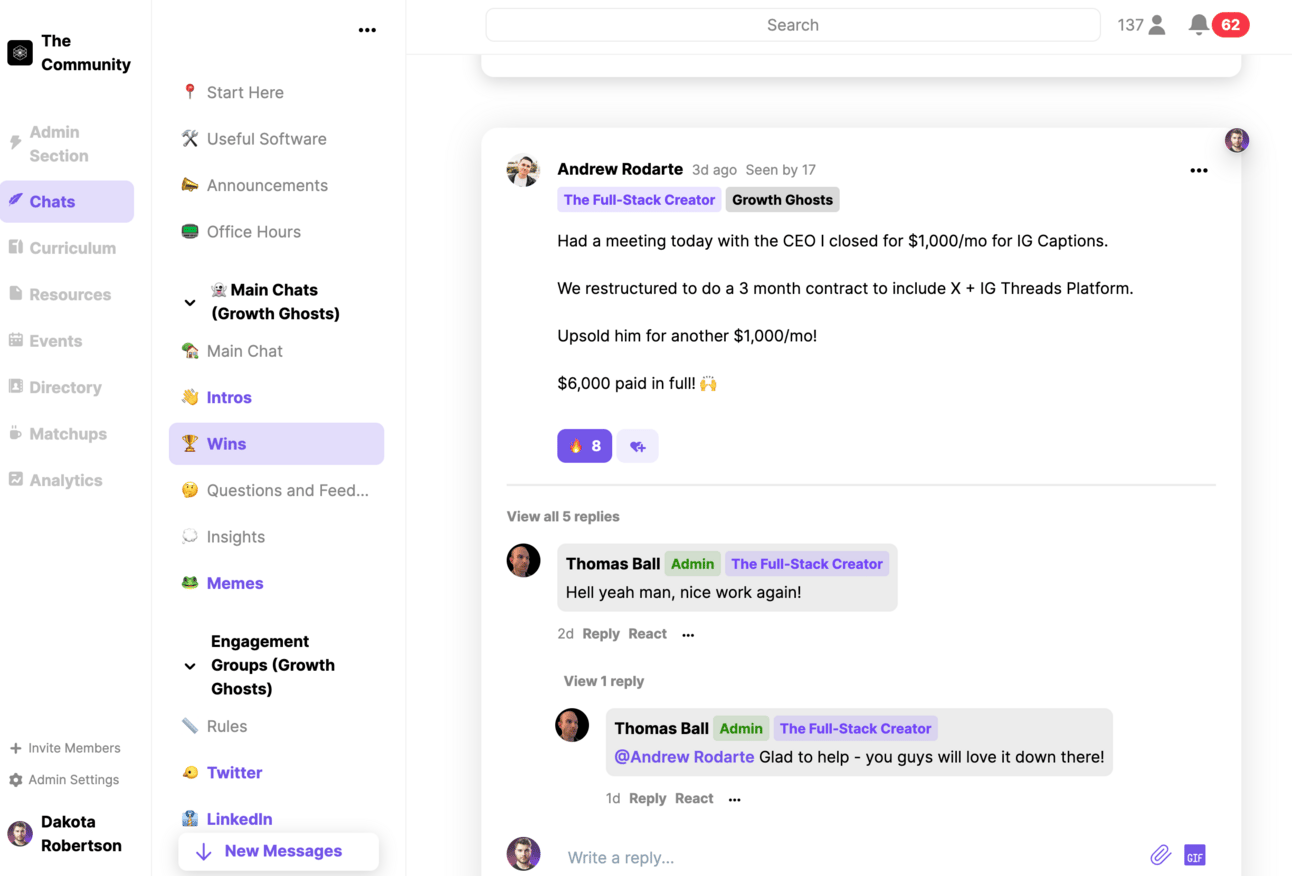Insert a GIF in the reply
The width and height of the screenshot is (1292, 876).
pos(1195,855)
